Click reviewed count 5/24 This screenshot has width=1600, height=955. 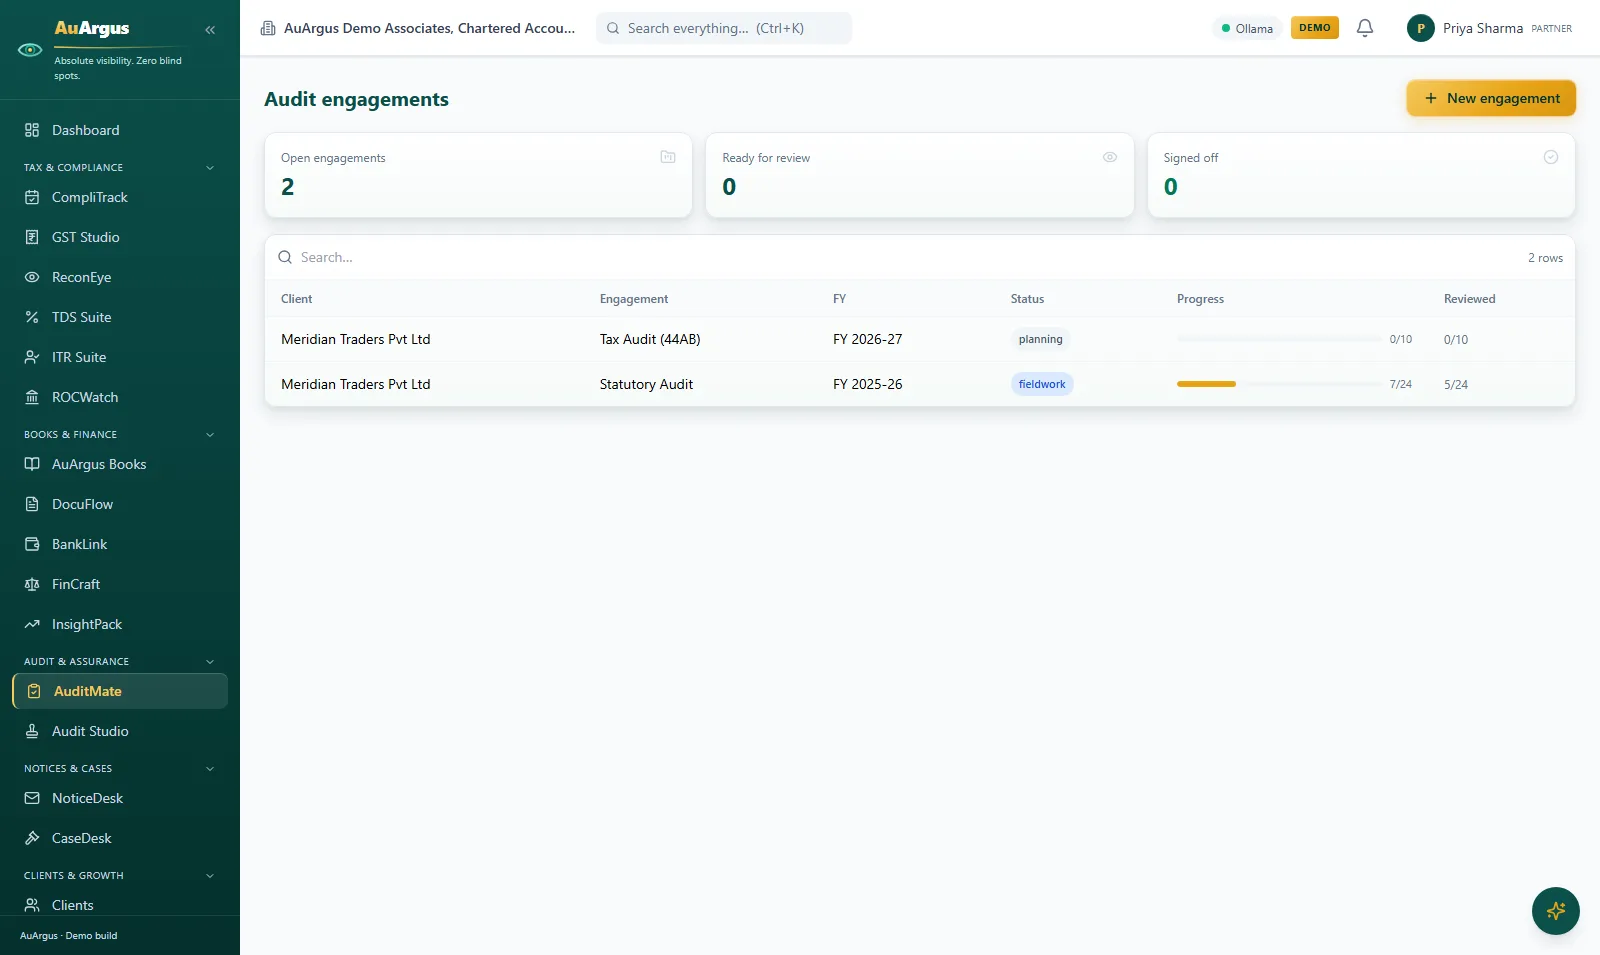[1456, 384]
